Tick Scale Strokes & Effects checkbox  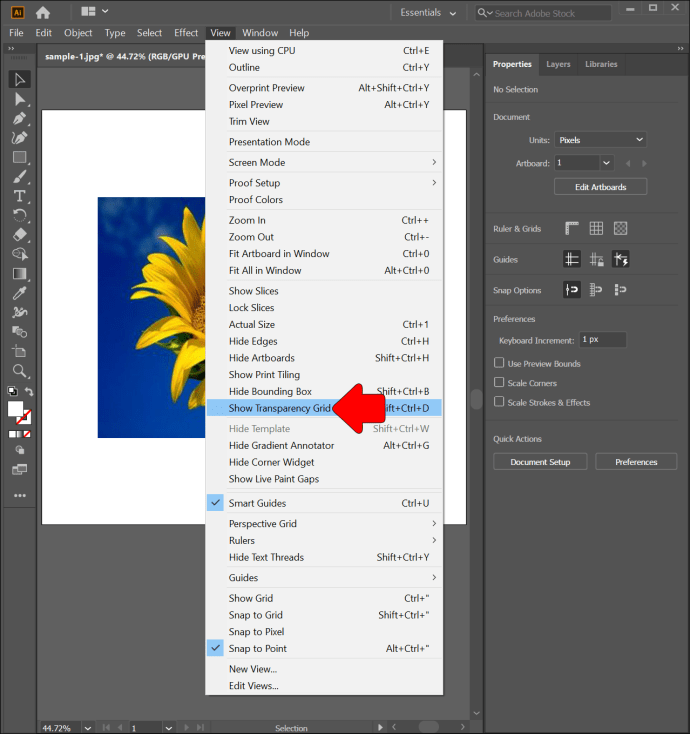pyautogui.click(x=500, y=403)
